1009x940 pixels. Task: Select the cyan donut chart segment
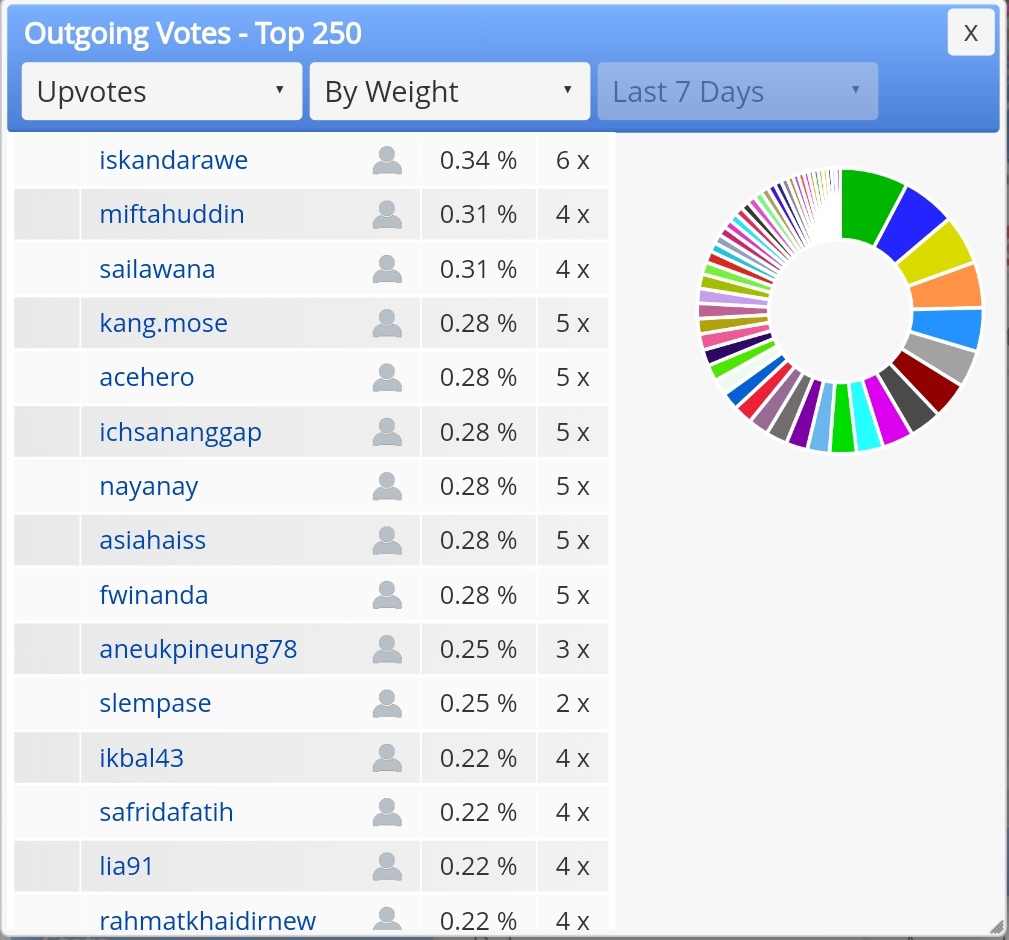click(x=865, y=417)
